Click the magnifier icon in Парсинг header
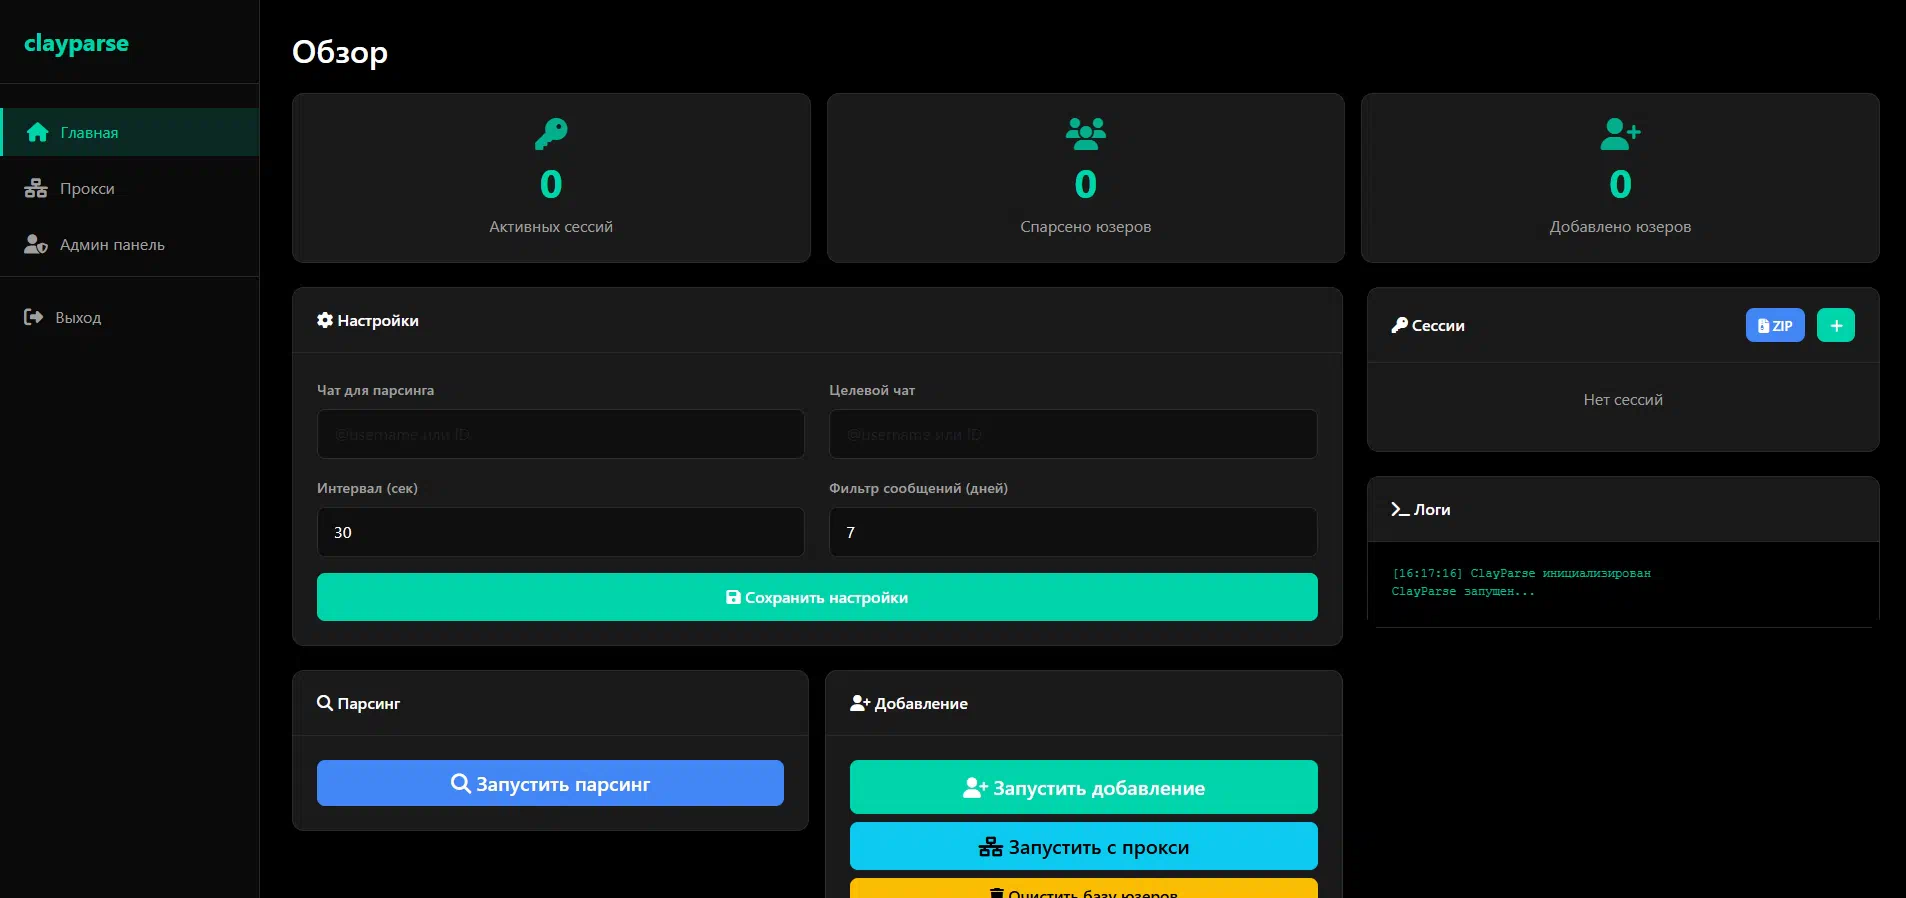The width and height of the screenshot is (1906, 898). pyautogui.click(x=325, y=703)
